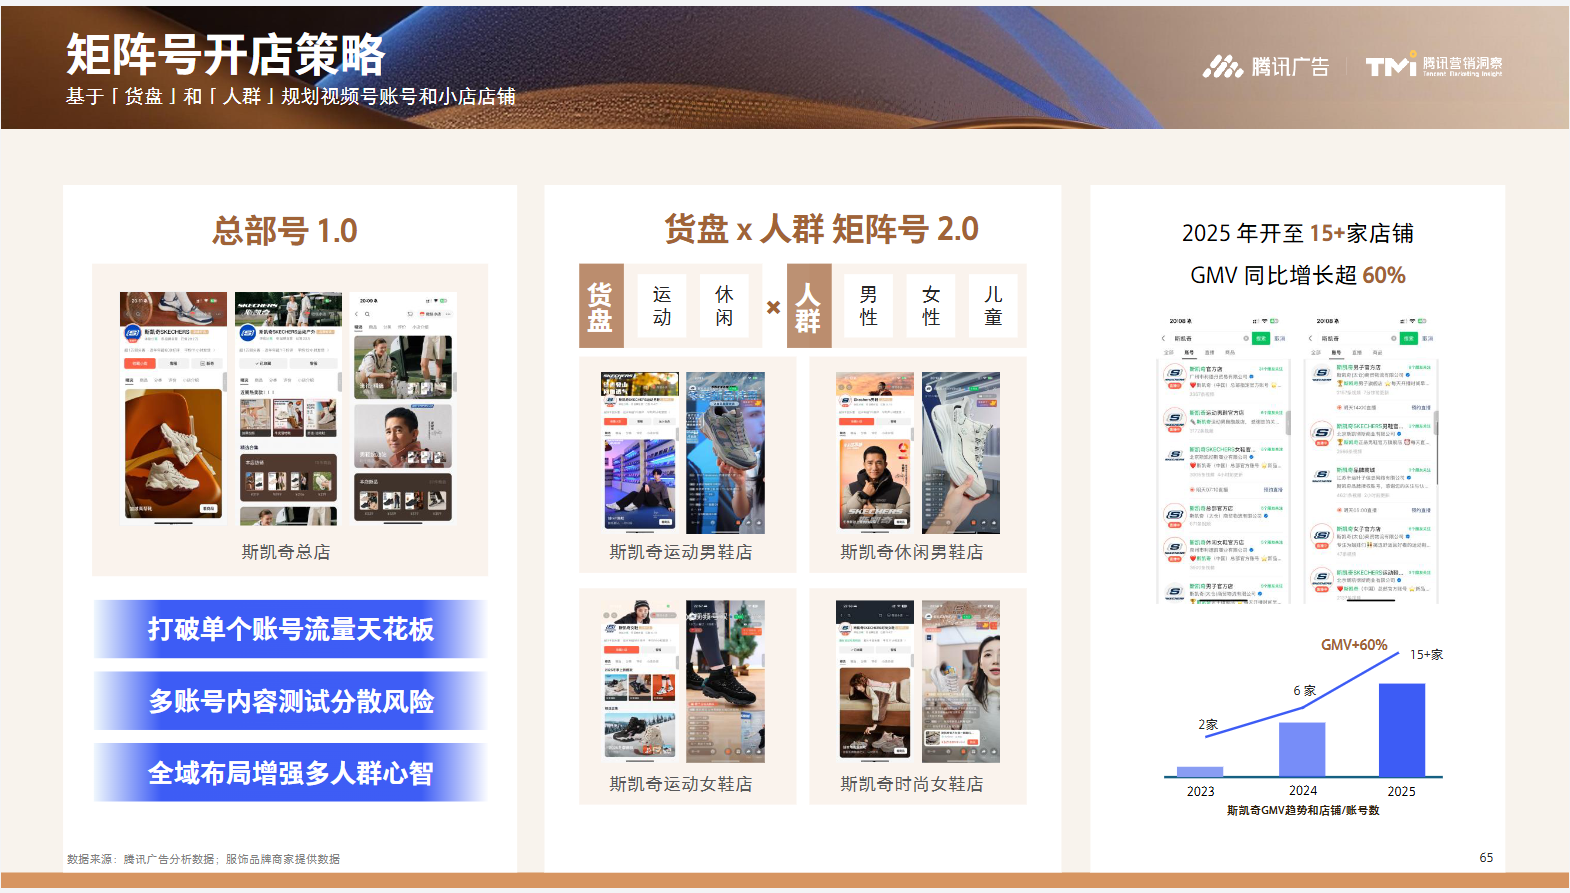
Task: Pick the 儿童 audience tile
Action: pos(993,306)
